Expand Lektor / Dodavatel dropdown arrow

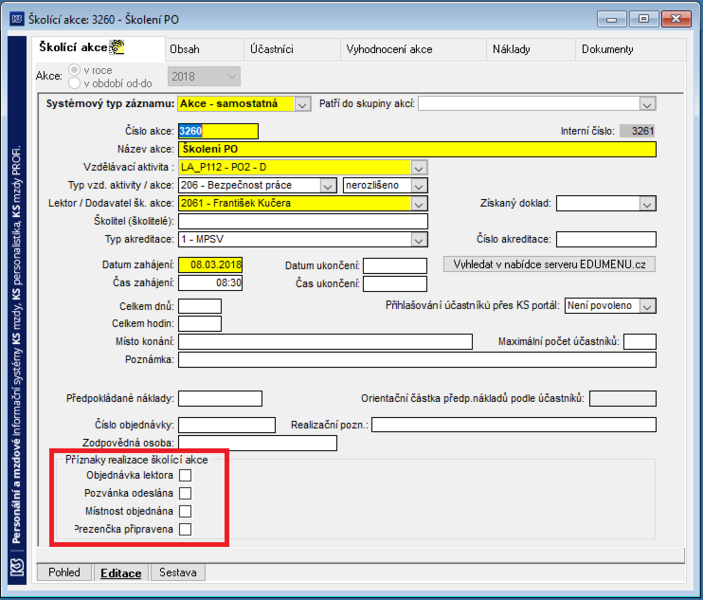pyautogui.click(x=419, y=204)
